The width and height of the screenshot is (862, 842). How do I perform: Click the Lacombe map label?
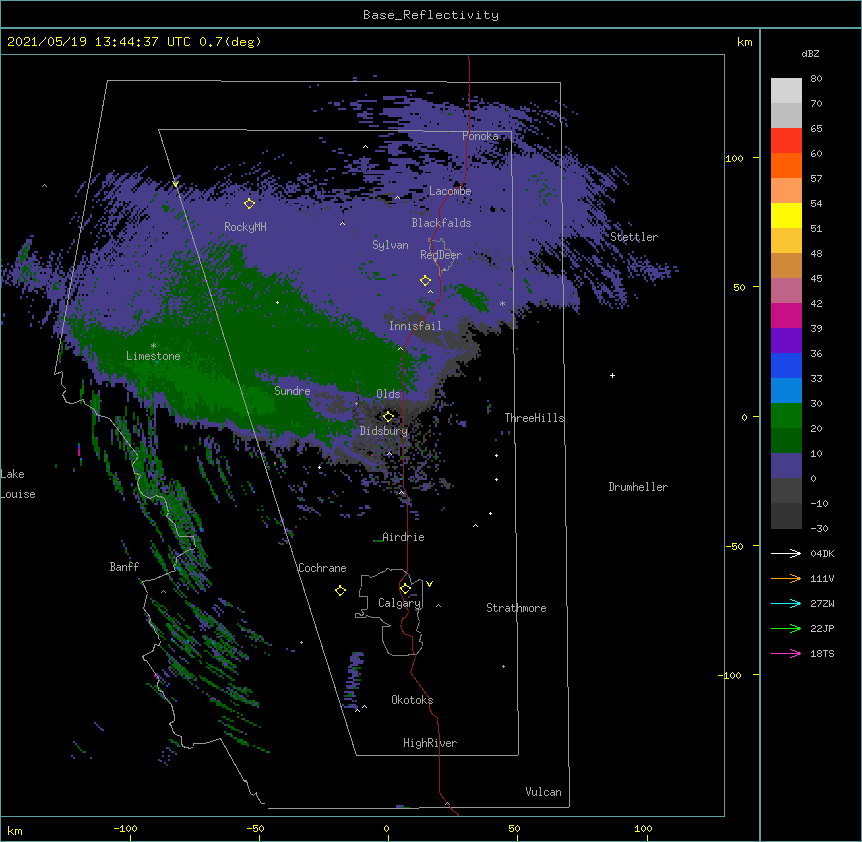[450, 191]
